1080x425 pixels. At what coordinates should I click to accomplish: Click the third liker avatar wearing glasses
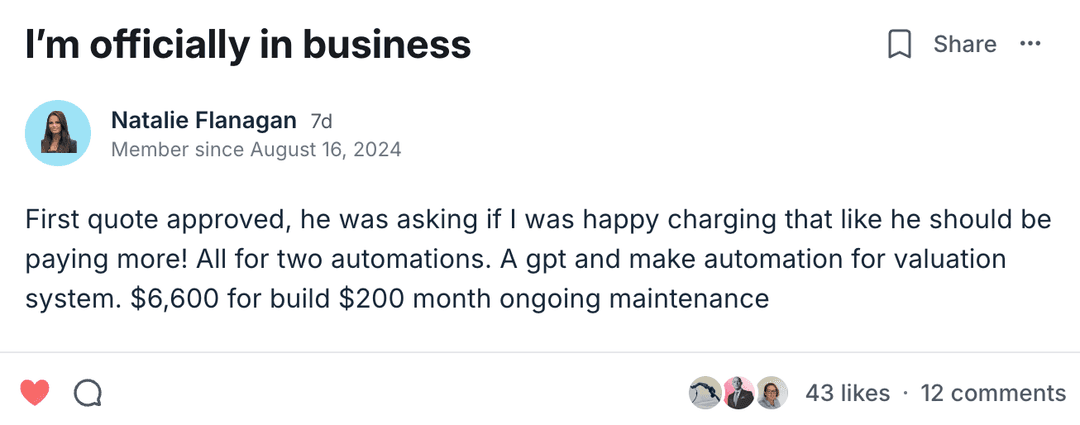(771, 393)
